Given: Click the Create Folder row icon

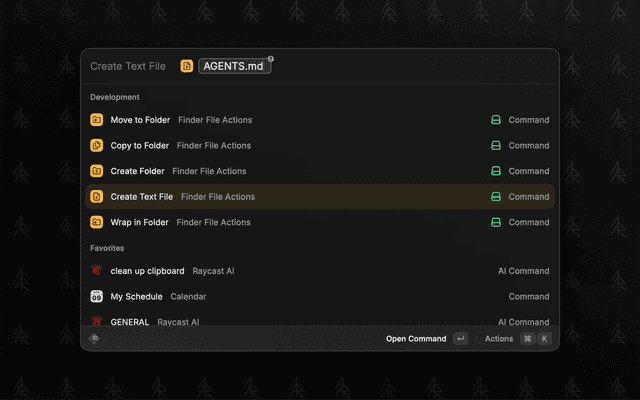Looking at the screenshot, I should click(x=97, y=171).
